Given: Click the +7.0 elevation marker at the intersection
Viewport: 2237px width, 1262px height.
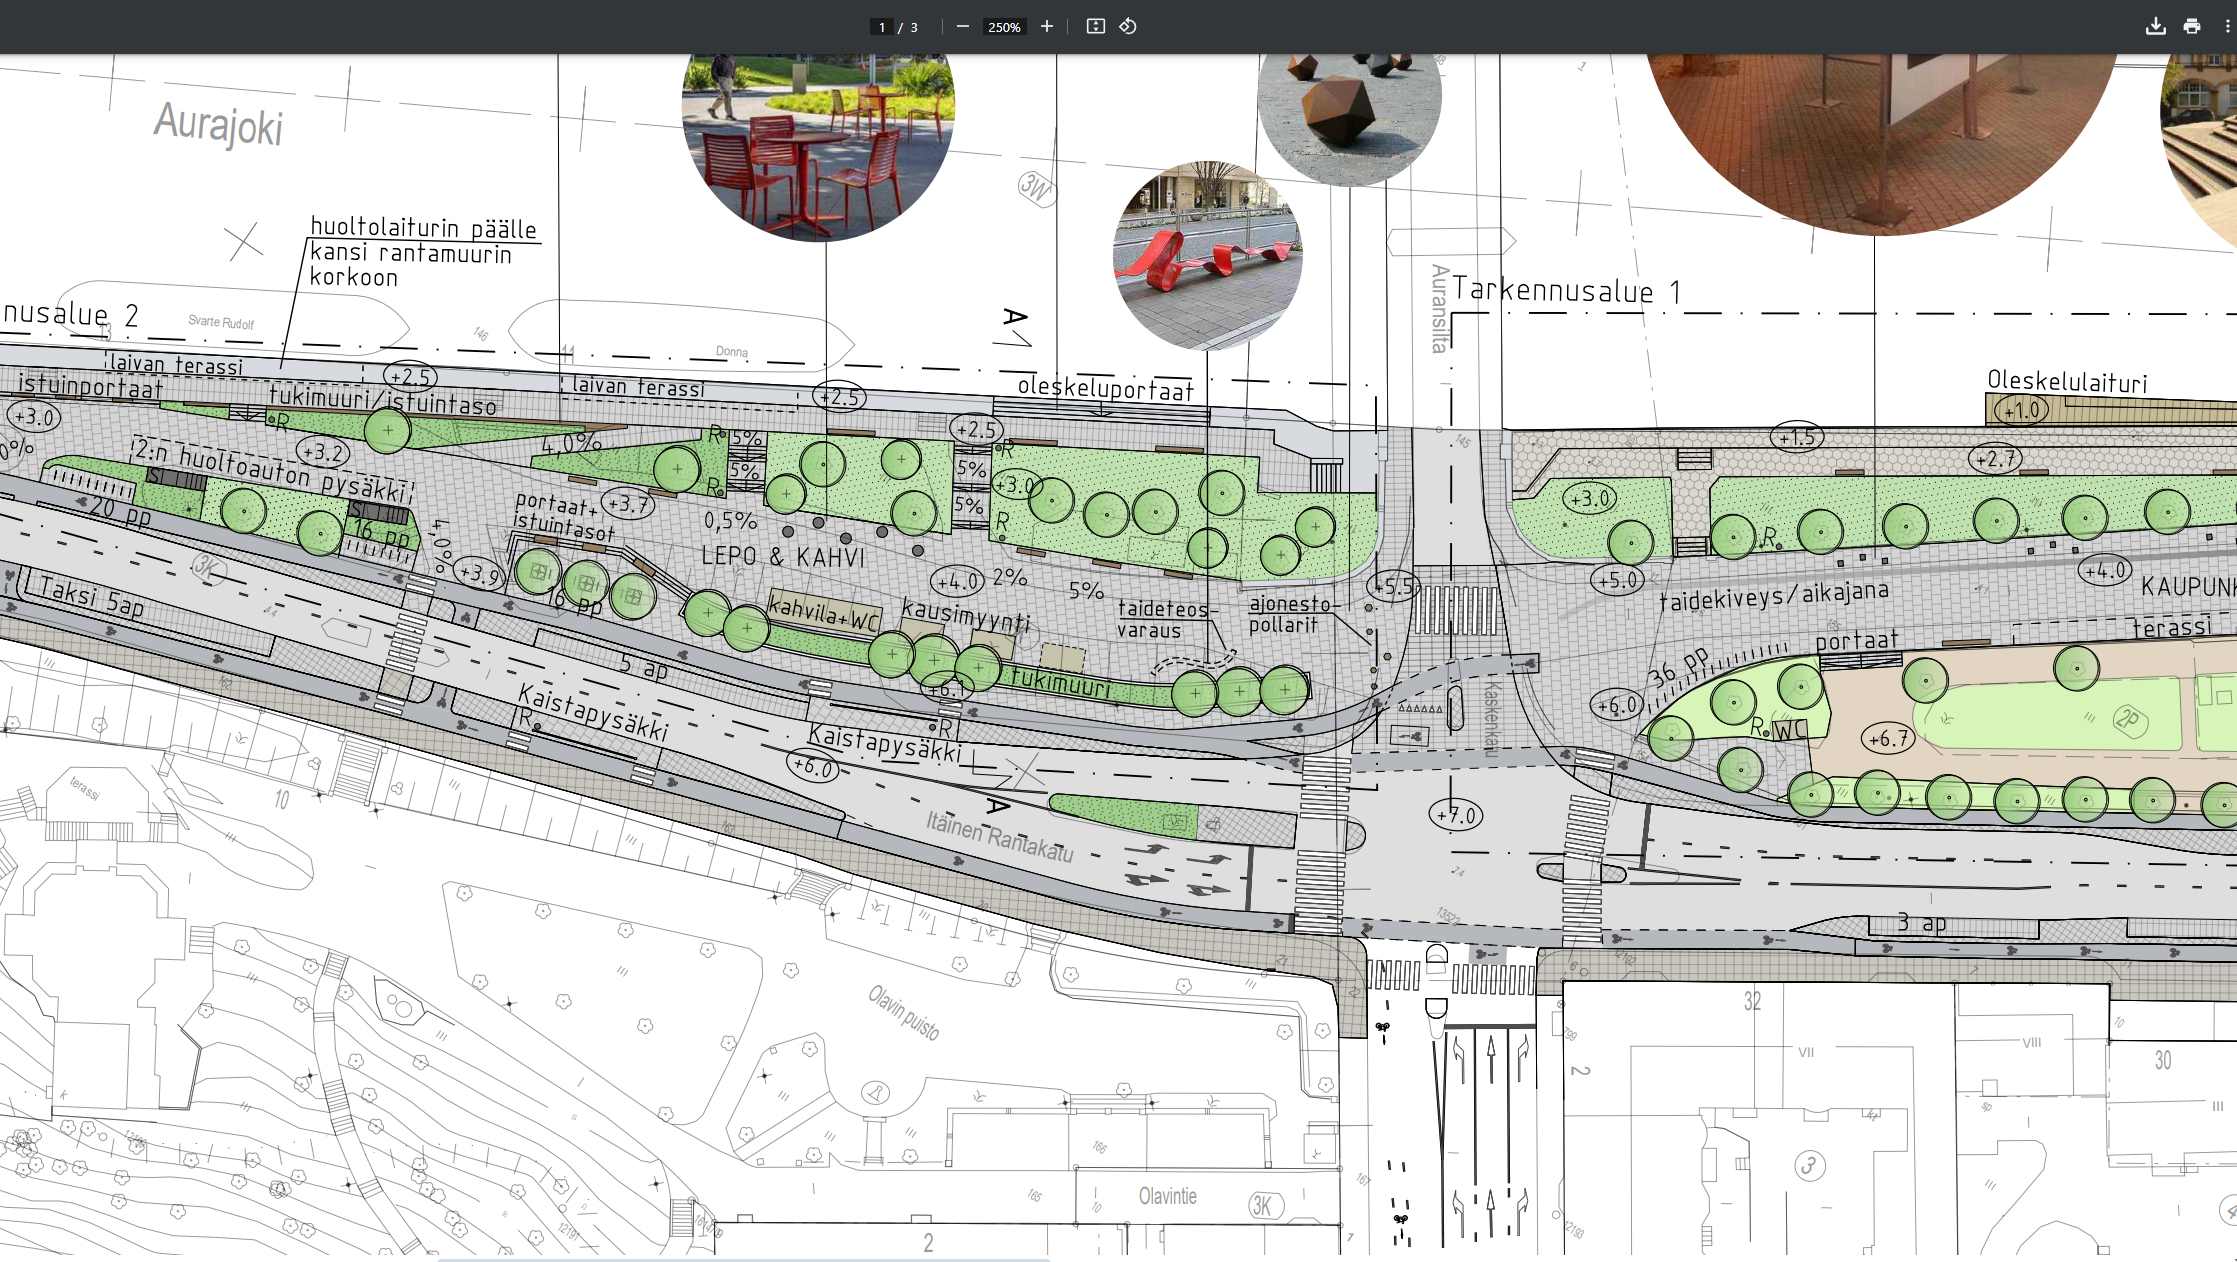Looking at the screenshot, I should 1456,815.
